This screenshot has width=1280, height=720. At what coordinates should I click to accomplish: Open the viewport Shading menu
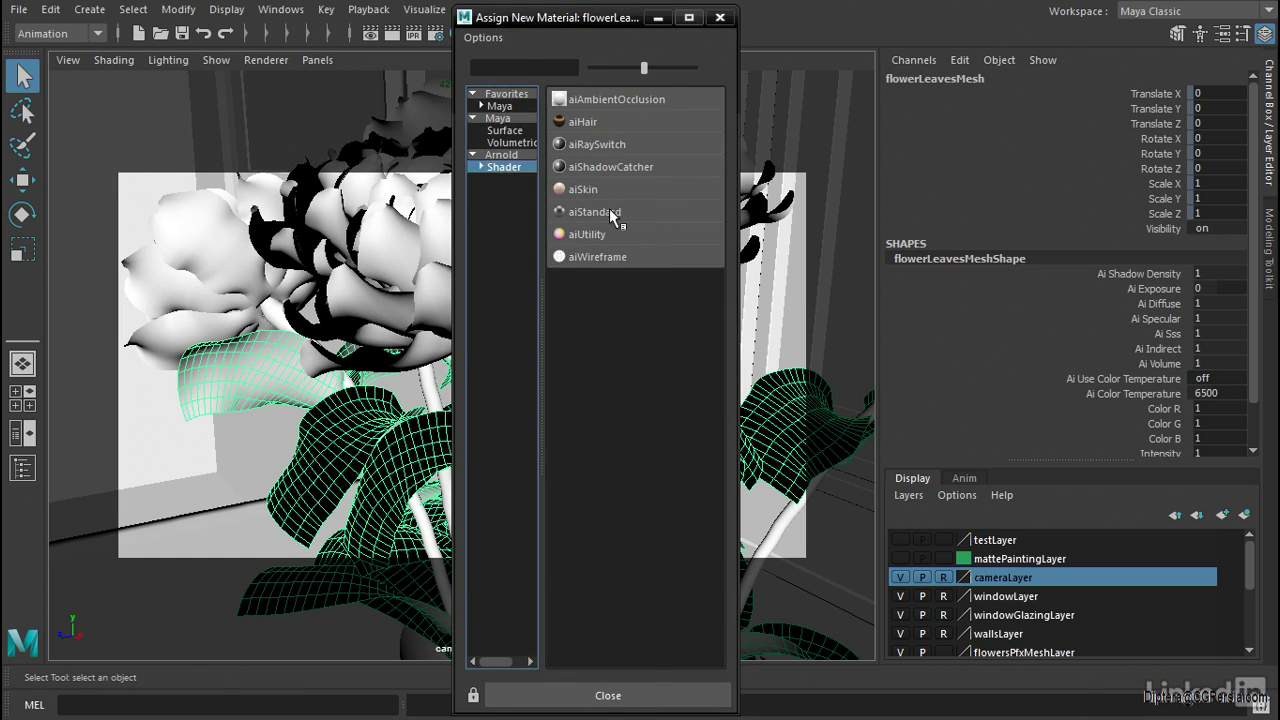[114, 60]
